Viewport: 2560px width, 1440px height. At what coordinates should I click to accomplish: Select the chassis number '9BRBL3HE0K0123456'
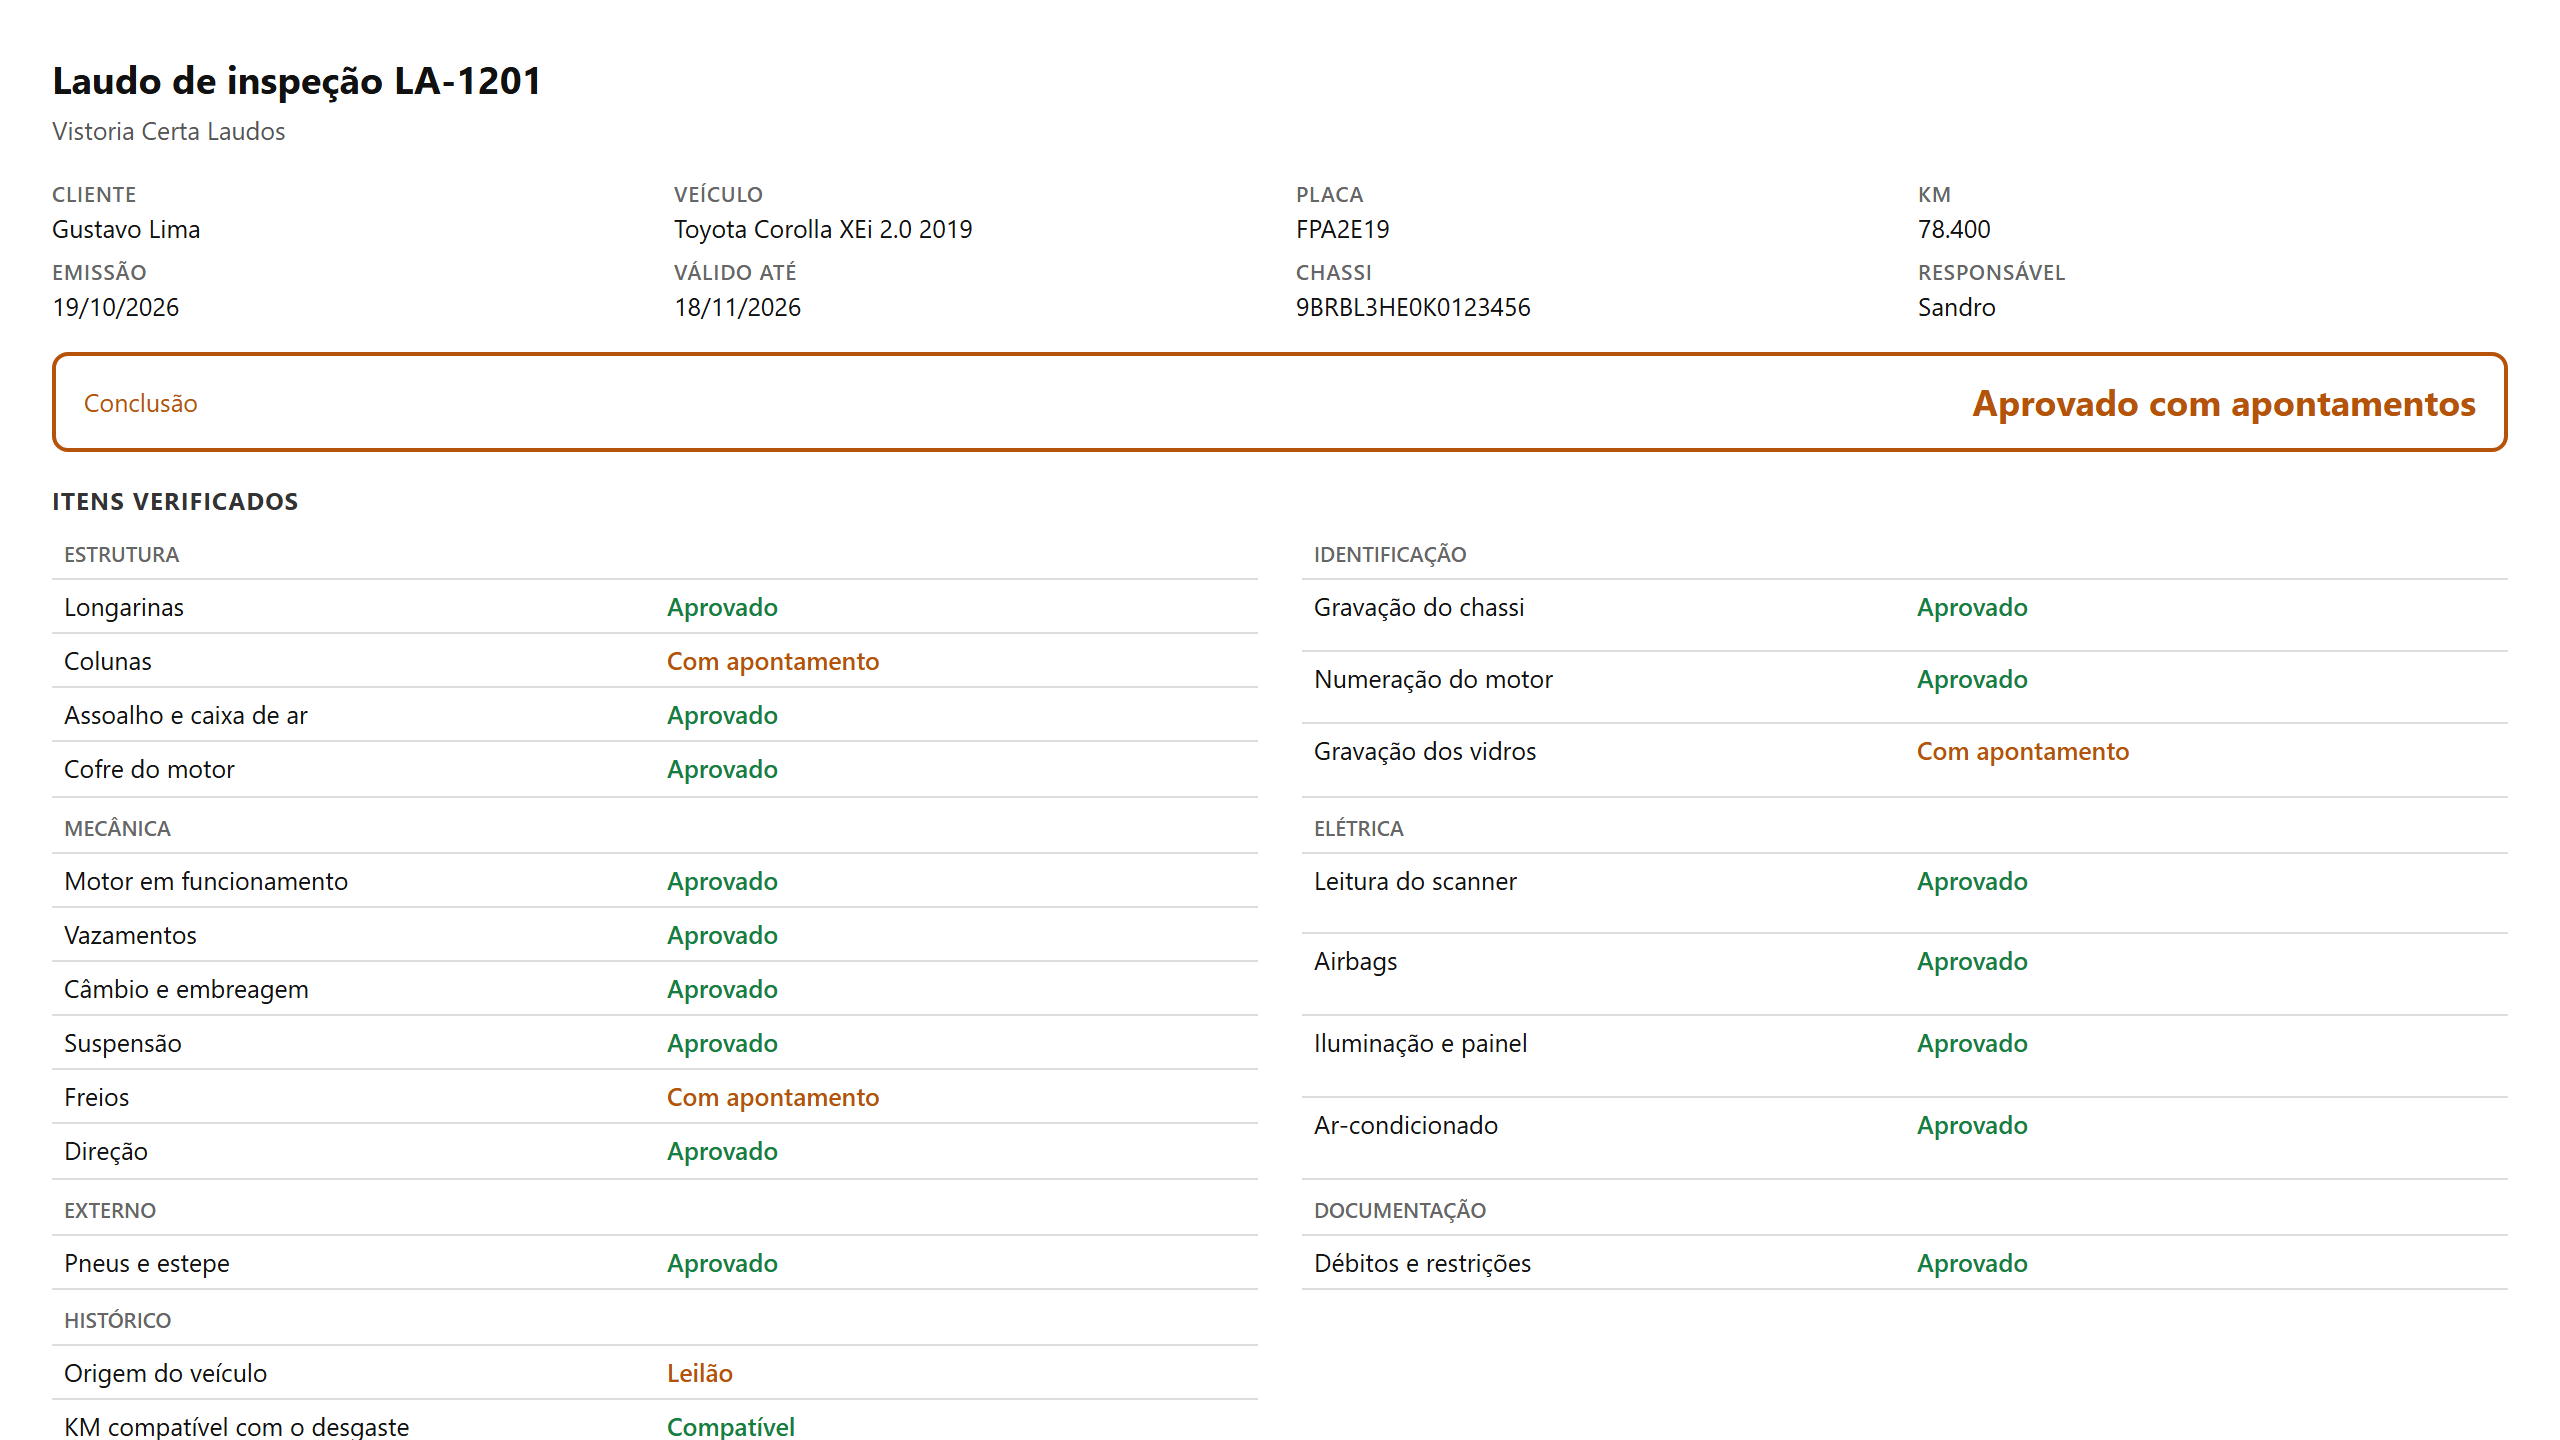(x=1413, y=307)
